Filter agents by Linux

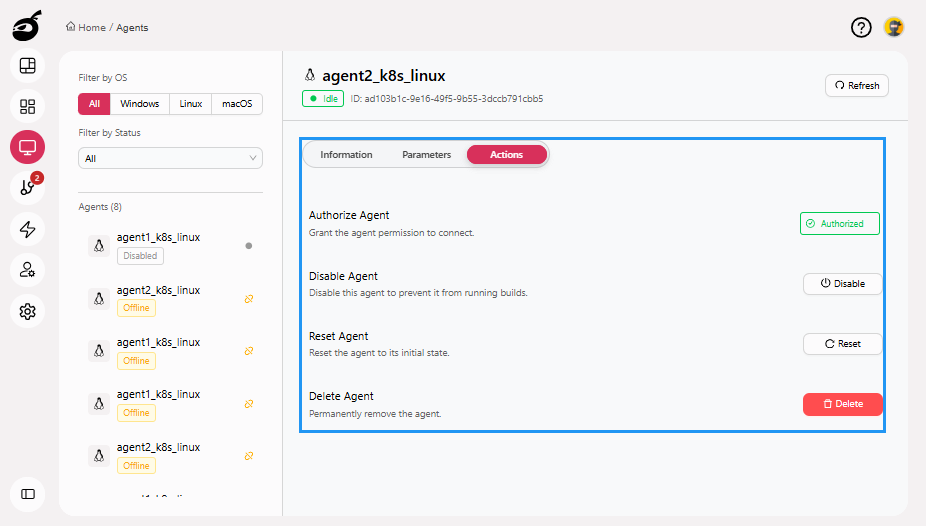point(191,104)
